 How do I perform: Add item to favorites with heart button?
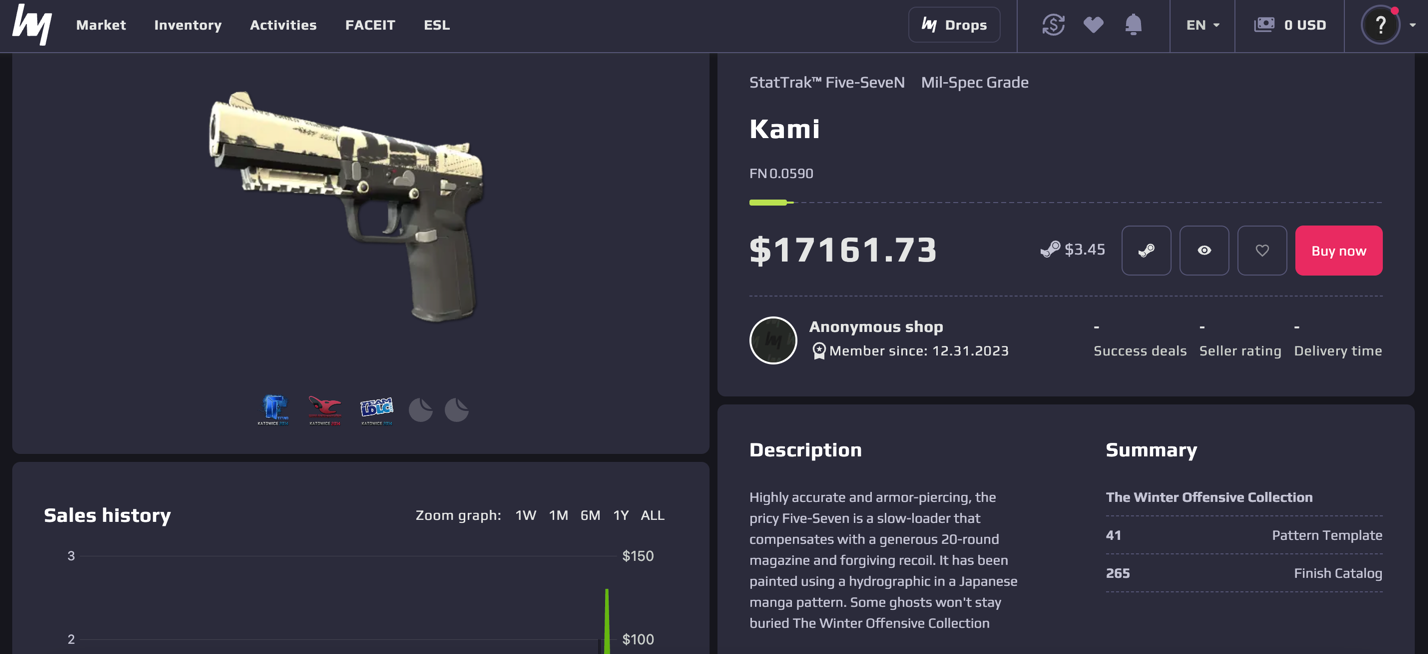click(x=1262, y=251)
